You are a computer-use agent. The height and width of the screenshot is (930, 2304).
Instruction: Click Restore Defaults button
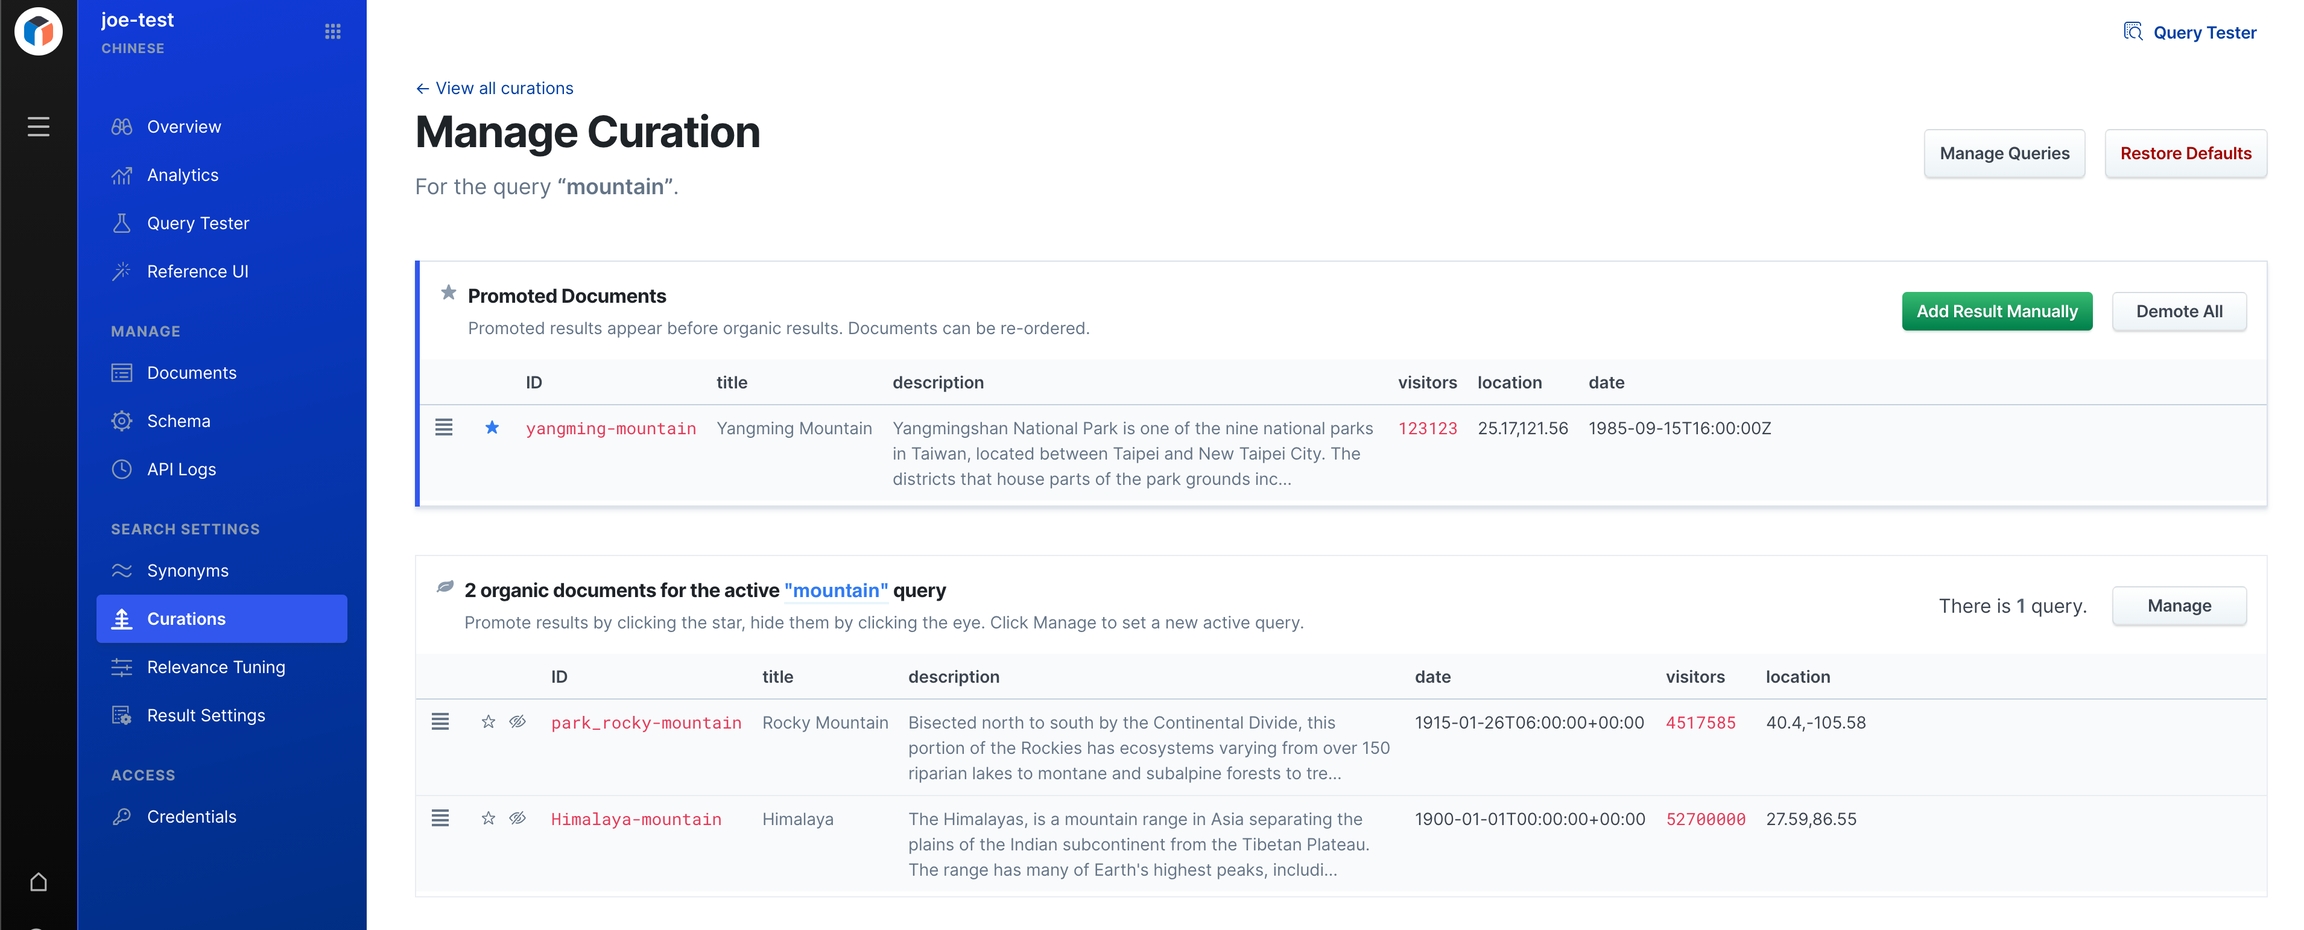click(2185, 154)
